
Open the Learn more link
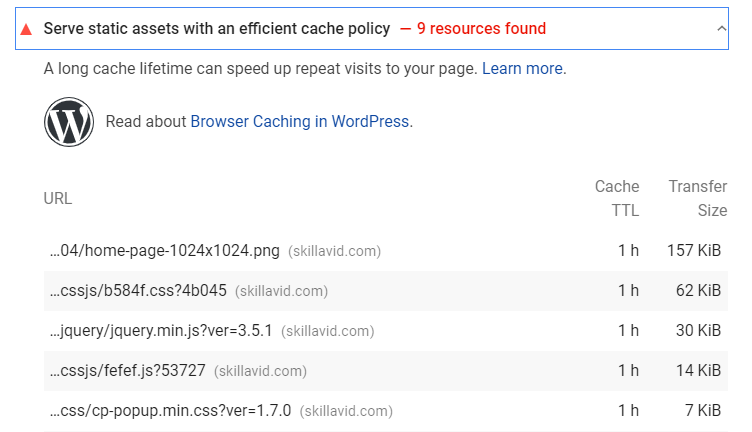522,69
